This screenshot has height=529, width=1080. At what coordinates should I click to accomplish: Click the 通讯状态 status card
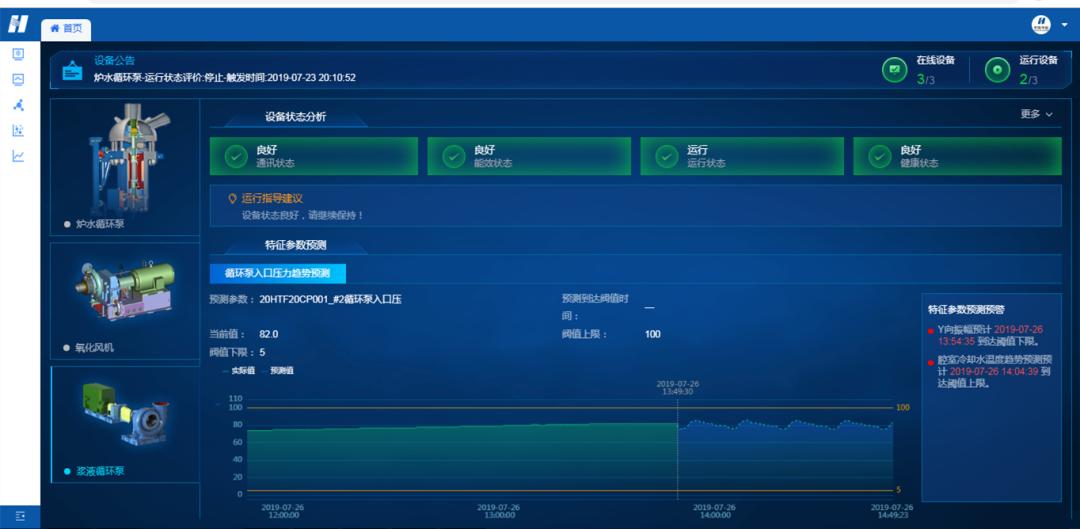coord(313,156)
